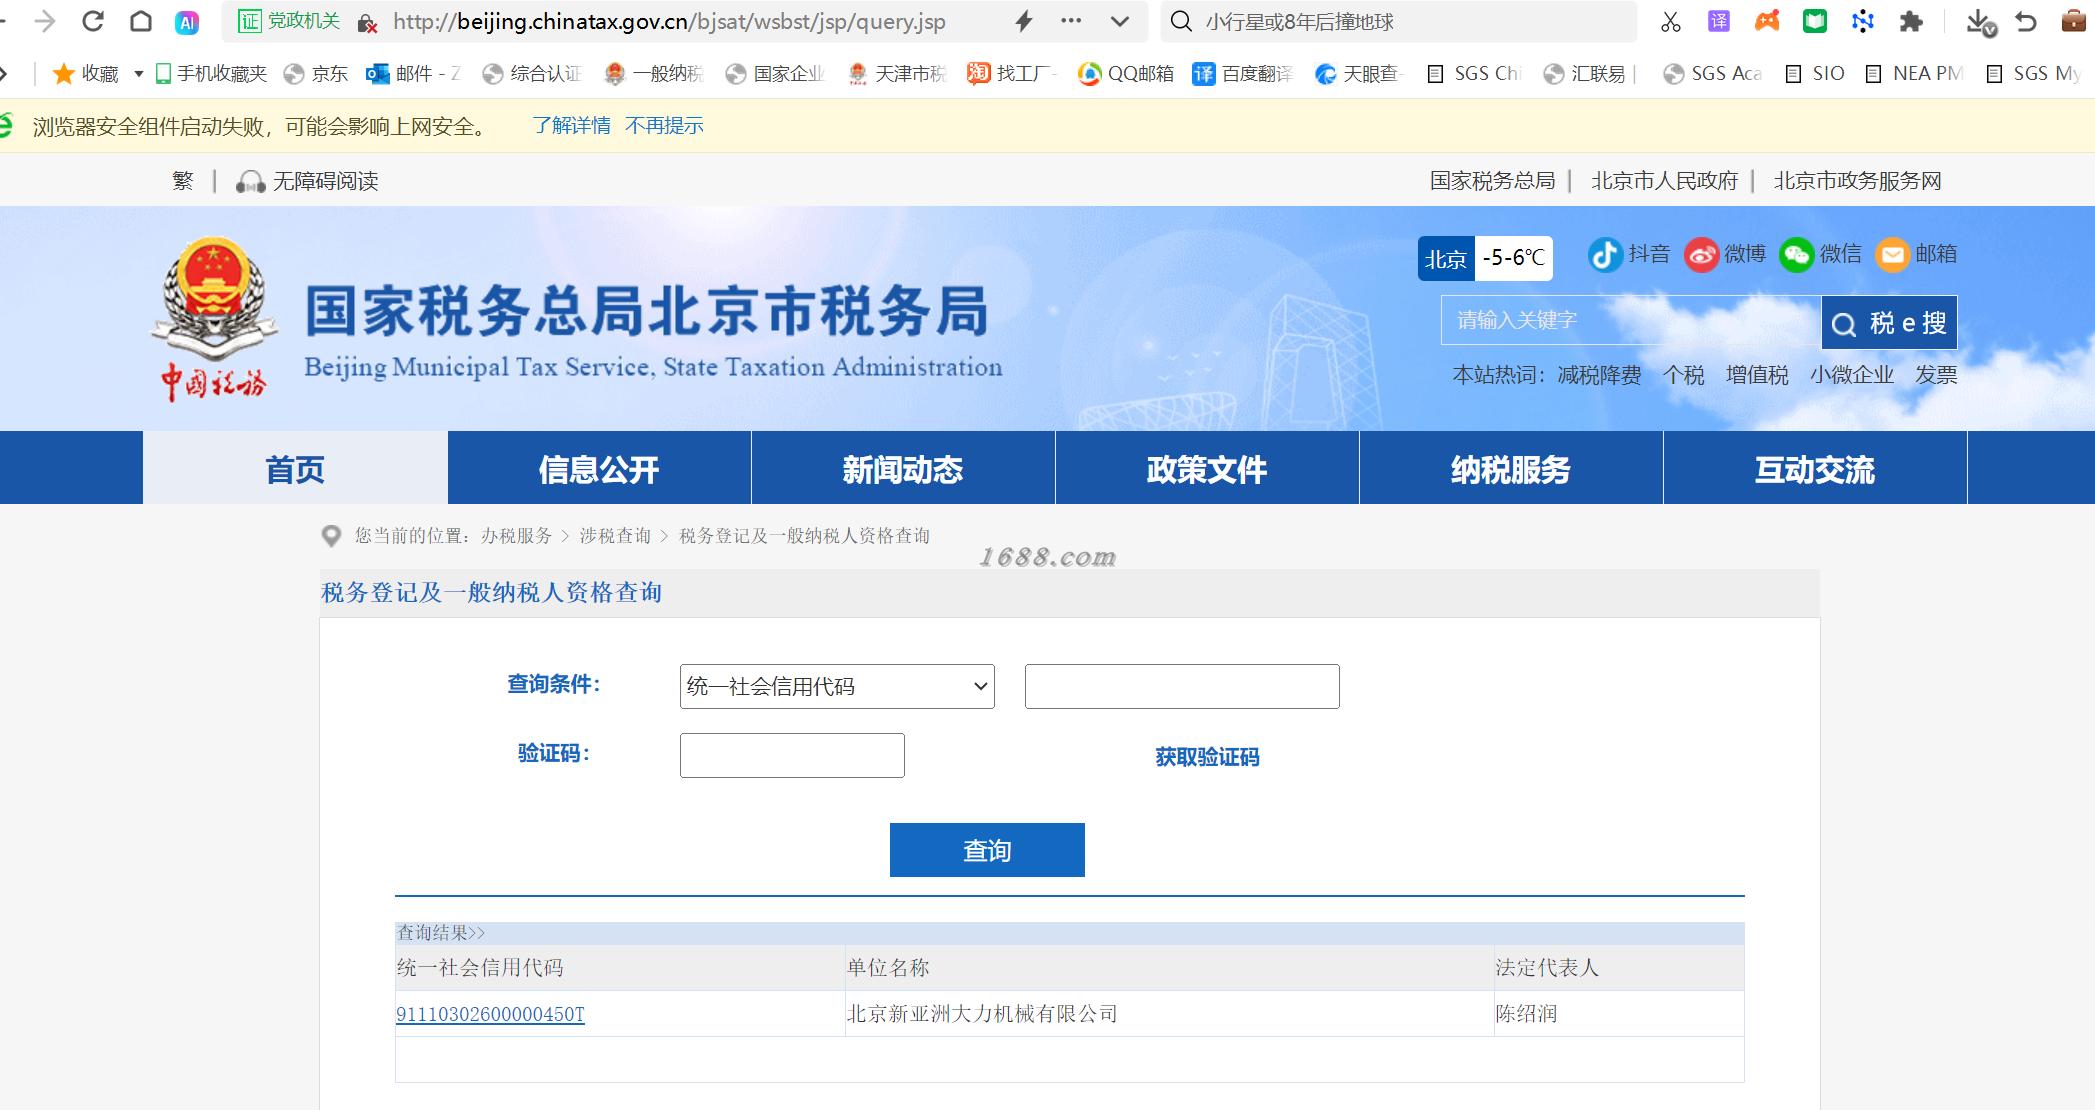
Task: Switch to the 纳税服务 tab
Action: pos(1510,469)
